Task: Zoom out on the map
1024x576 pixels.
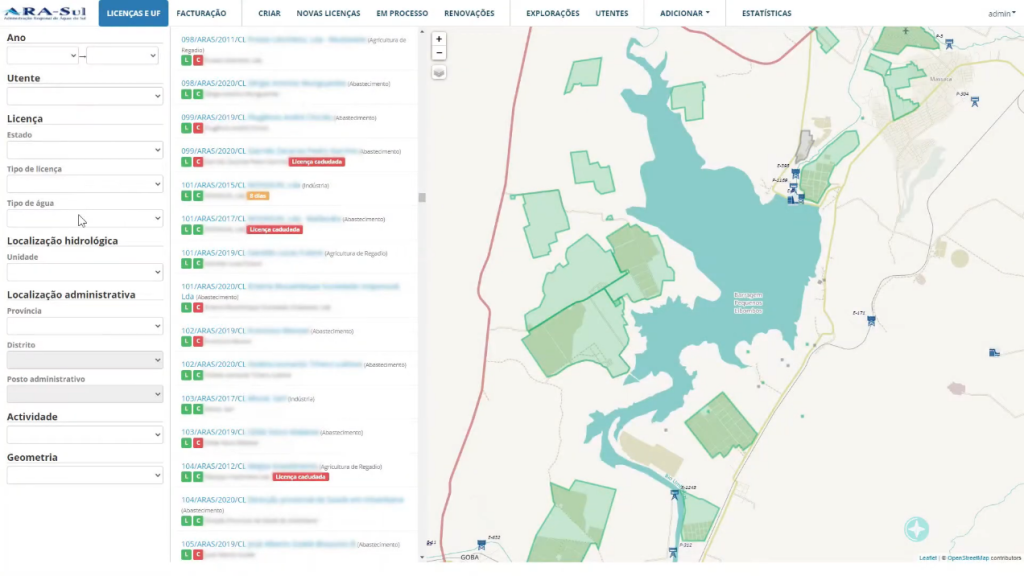Action: click(x=439, y=53)
